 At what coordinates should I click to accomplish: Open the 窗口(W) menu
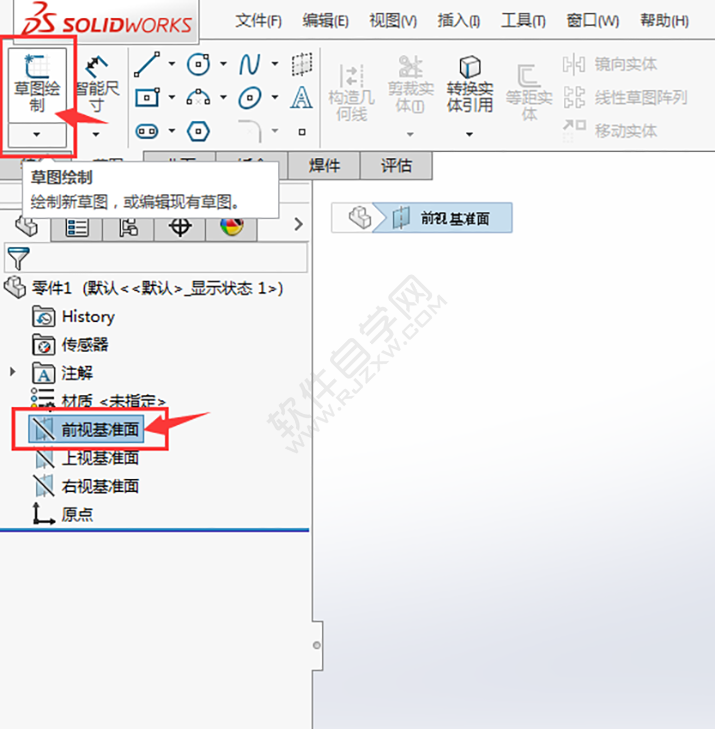click(593, 21)
